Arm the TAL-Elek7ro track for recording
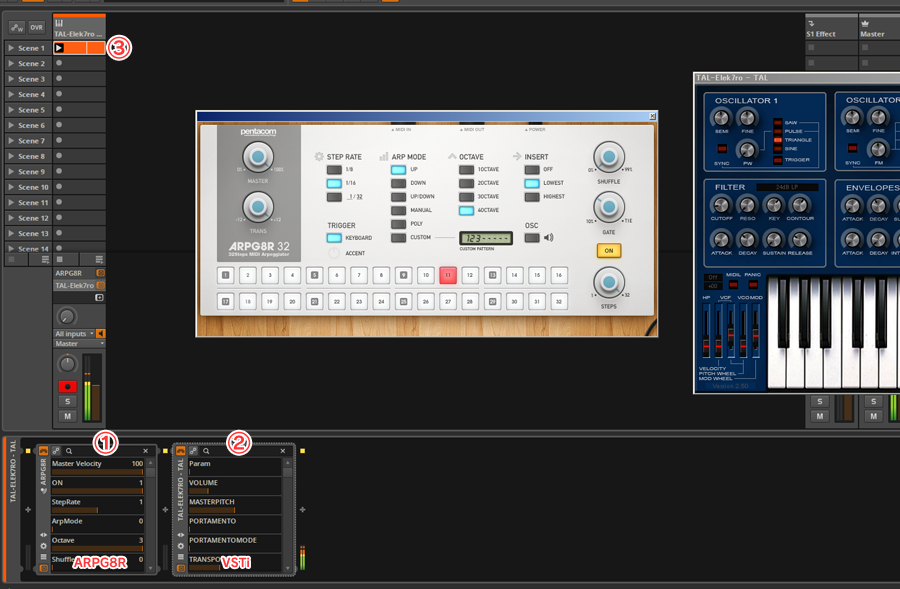The height and width of the screenshot is (589, 900). point(67,386)
